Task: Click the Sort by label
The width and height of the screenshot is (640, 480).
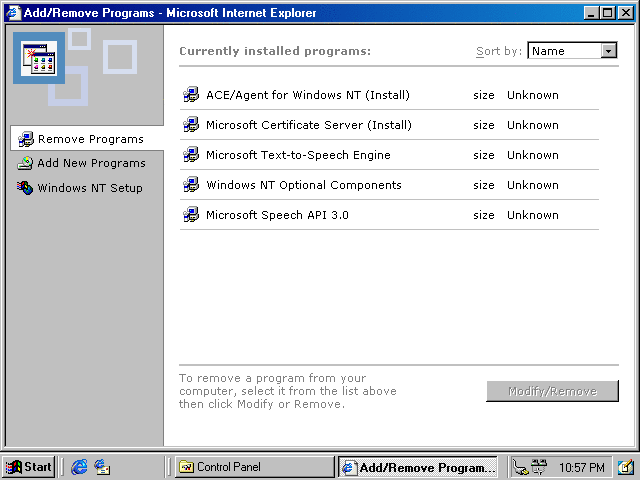Action: 499,51
